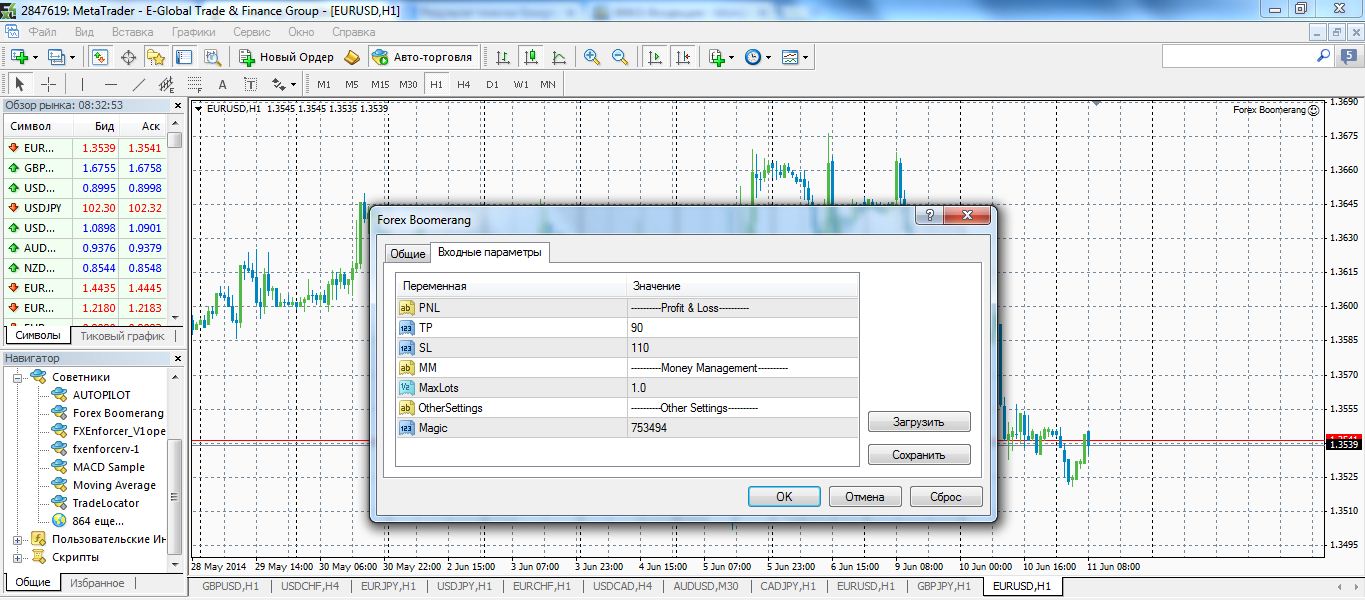Select the Crosshair tool

[48, 84]
